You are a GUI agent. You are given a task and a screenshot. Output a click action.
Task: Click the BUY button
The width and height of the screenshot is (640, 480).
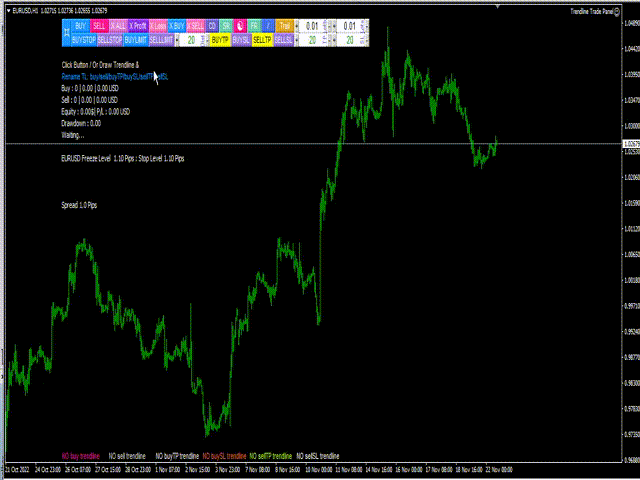(80, 26)
